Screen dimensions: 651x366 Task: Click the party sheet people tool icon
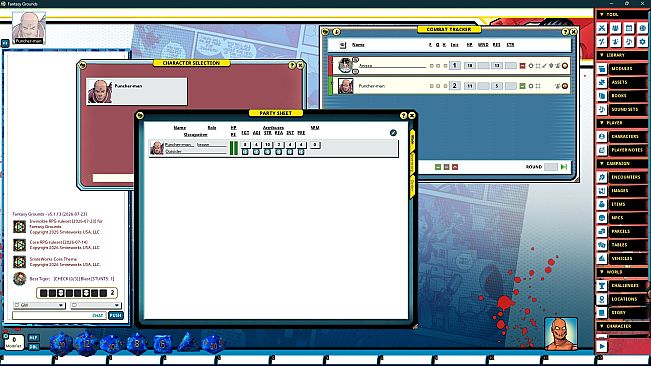[x=615, y=28]
